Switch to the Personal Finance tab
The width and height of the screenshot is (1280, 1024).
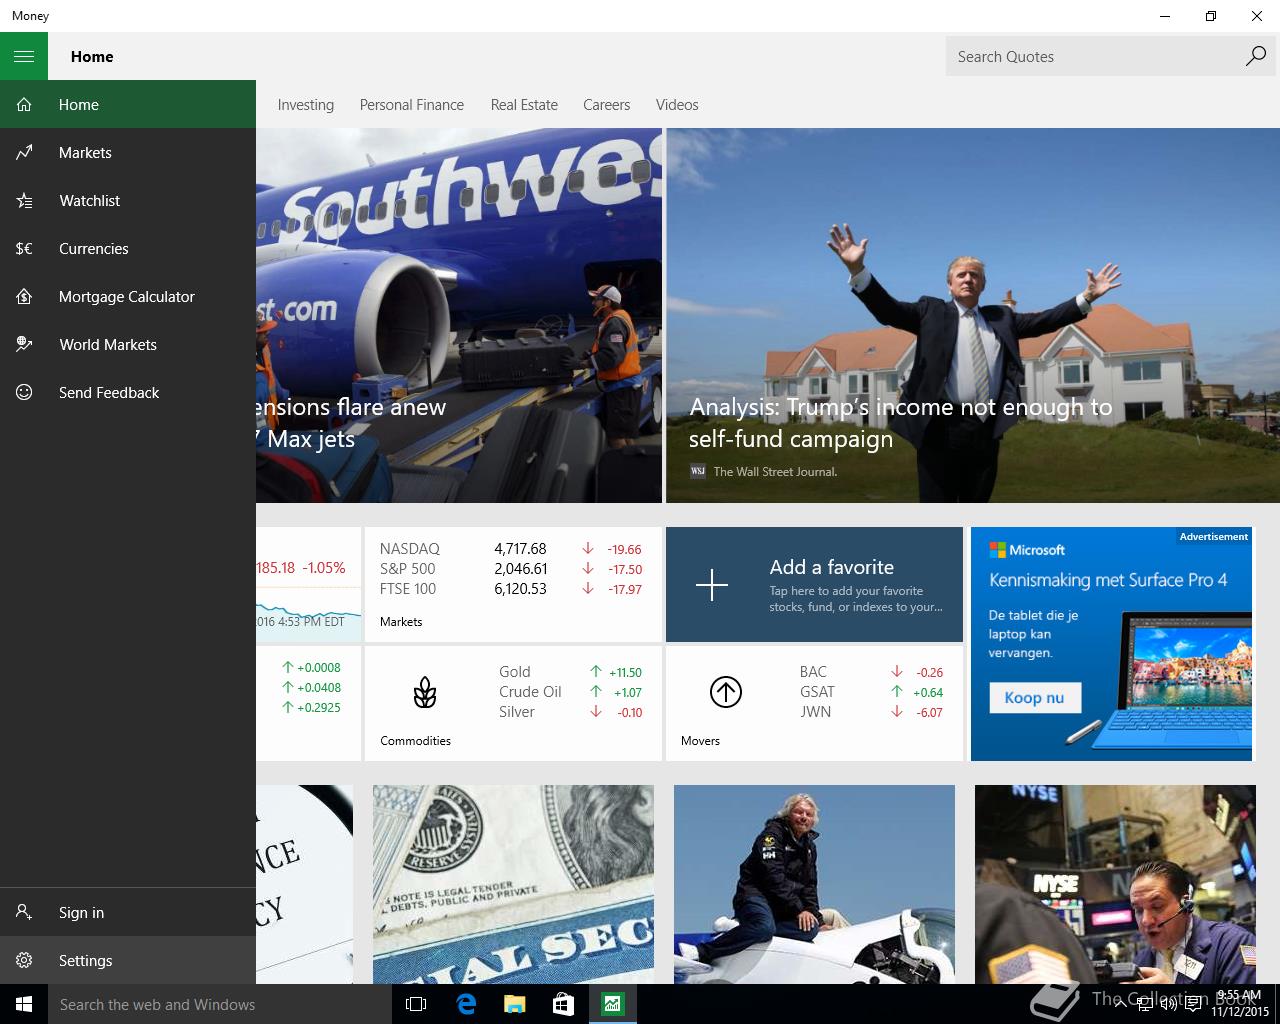point(412,104)
